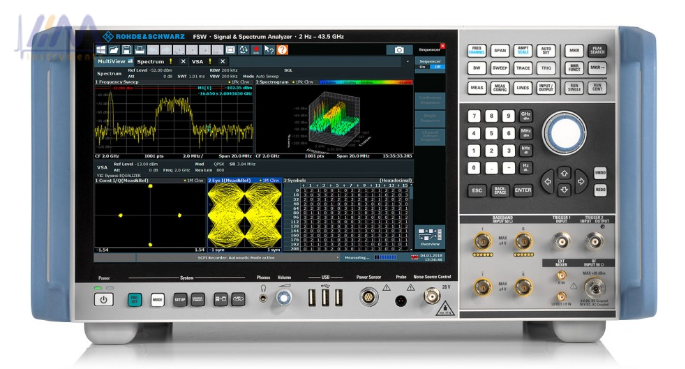Click the printer icon in the toolbar
The image size is (685, 369).
[140, 50]
